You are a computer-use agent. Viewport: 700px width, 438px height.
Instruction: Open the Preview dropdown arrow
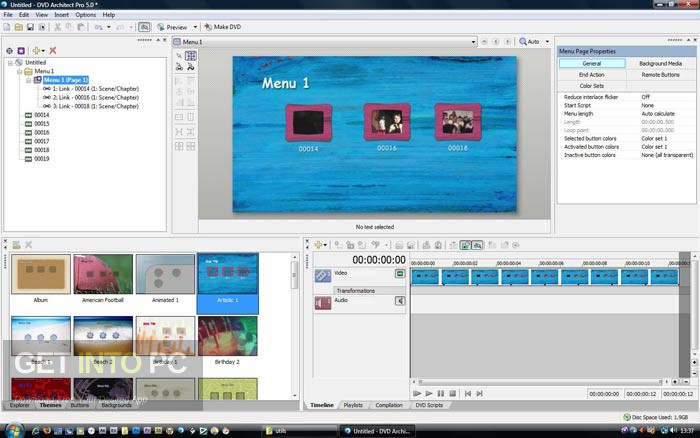click(195, 27)
